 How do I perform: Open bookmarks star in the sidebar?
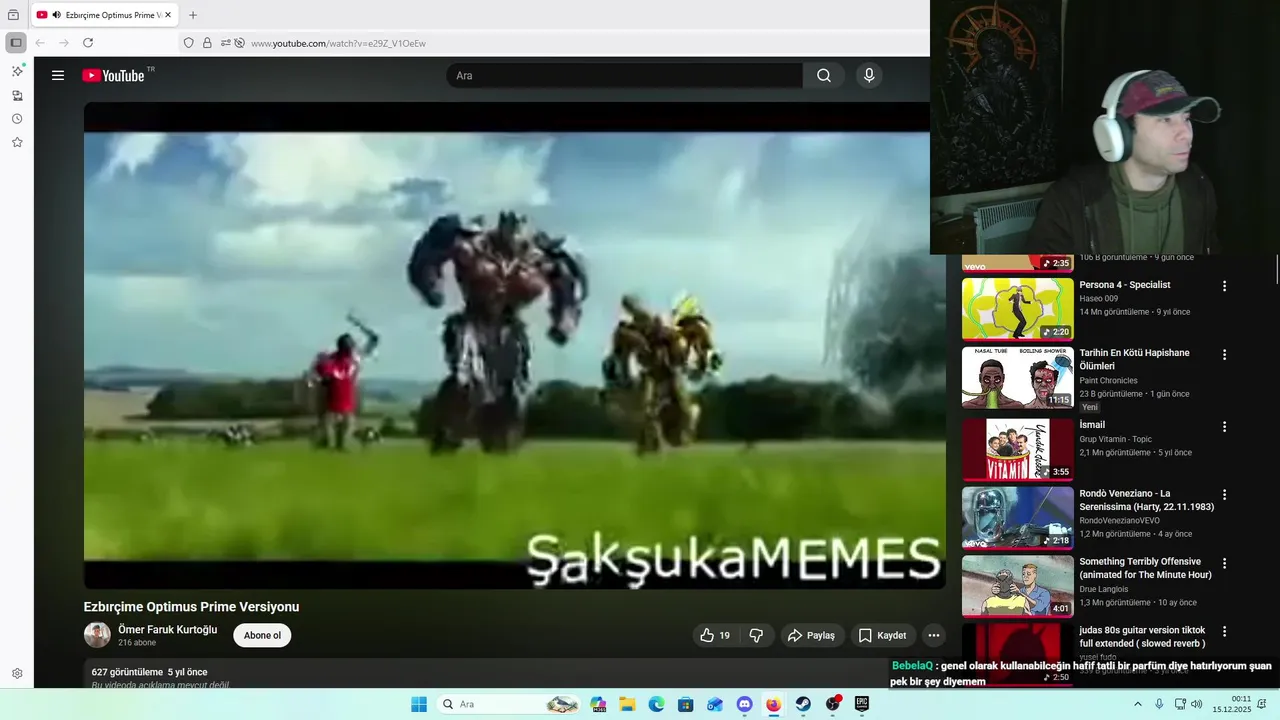coord(17,143)
